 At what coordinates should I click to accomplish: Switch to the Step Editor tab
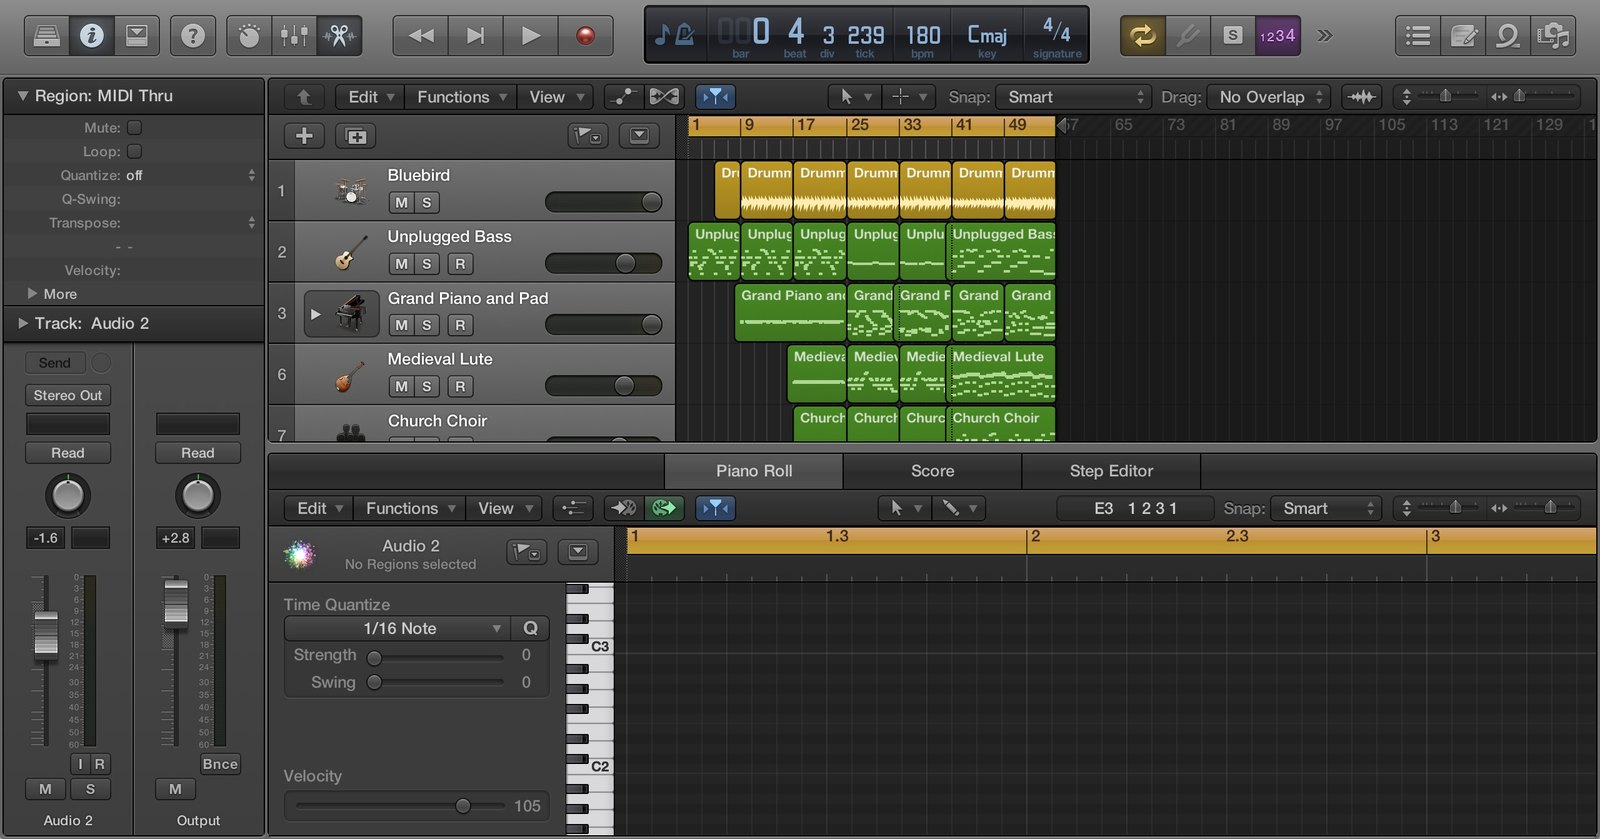click(x=1111, y=471)
